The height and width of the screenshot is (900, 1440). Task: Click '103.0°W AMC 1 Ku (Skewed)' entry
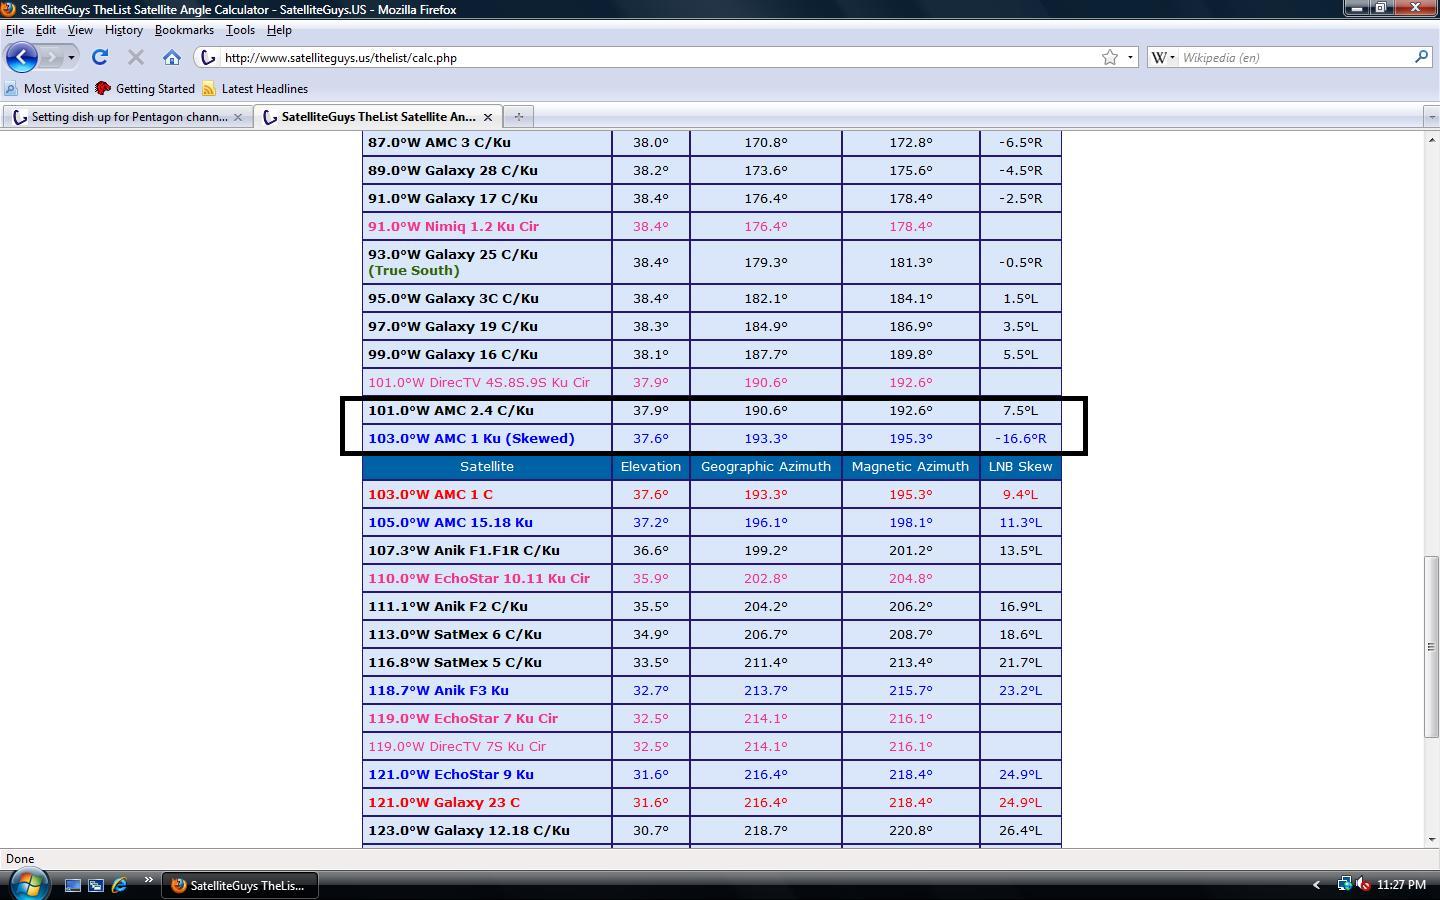[471, 438]
